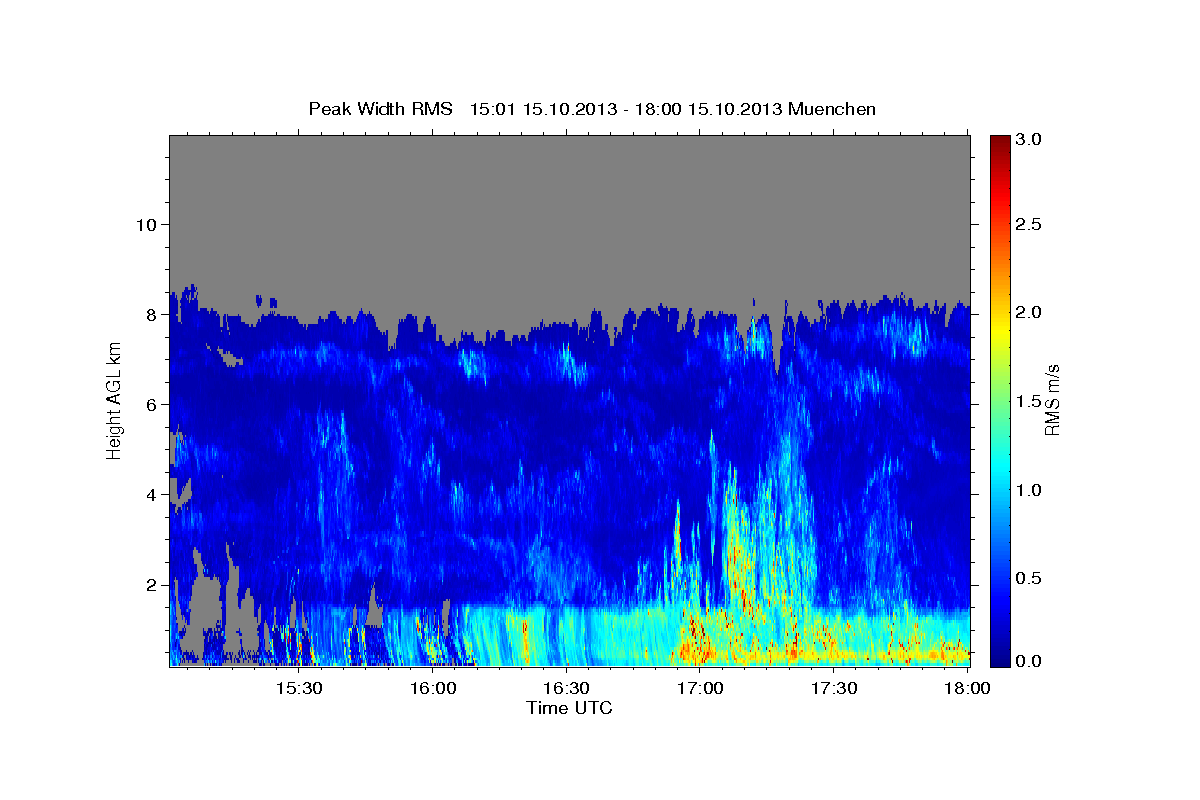Click the colorbar value 0.0
1200x800 pixels.
click(1028, 661)
